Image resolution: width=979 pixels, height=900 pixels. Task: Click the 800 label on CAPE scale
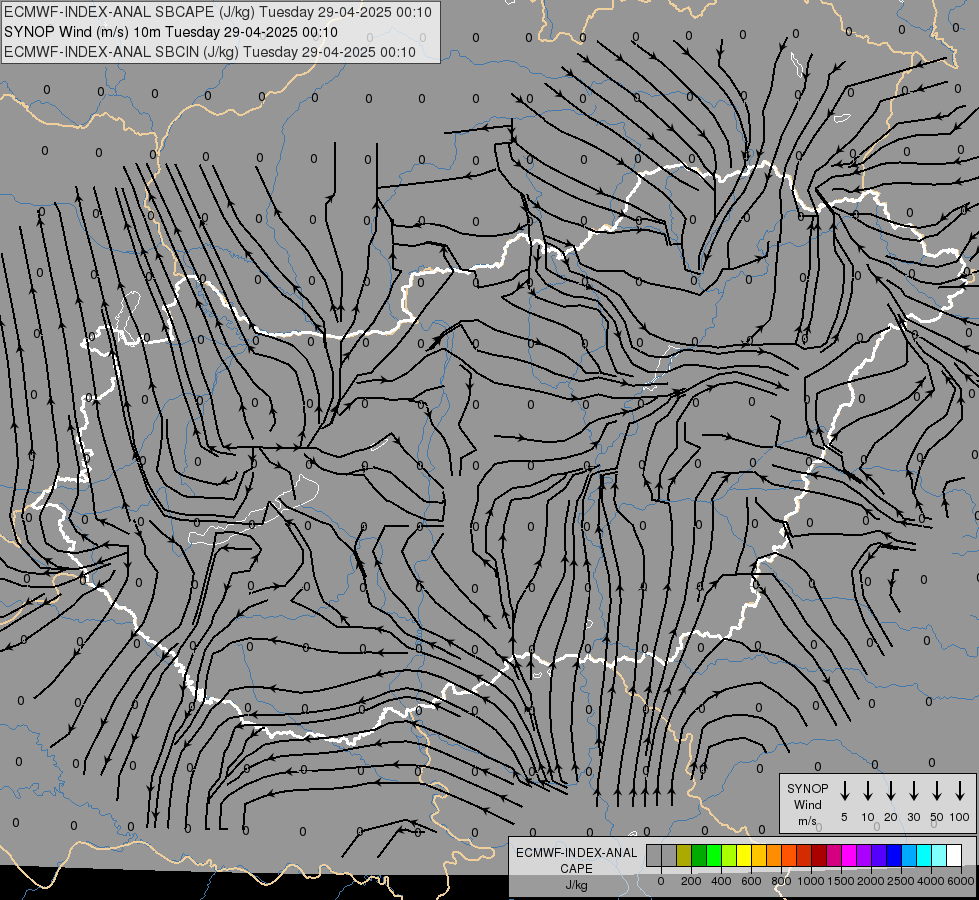(781, 881)
